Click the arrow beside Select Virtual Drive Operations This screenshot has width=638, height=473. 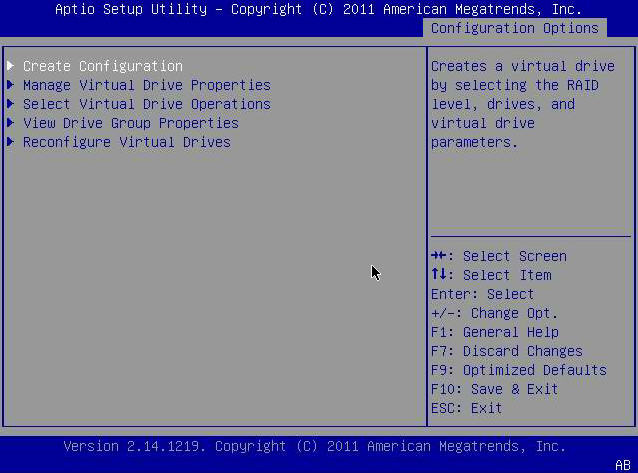[x=11, y=104]
